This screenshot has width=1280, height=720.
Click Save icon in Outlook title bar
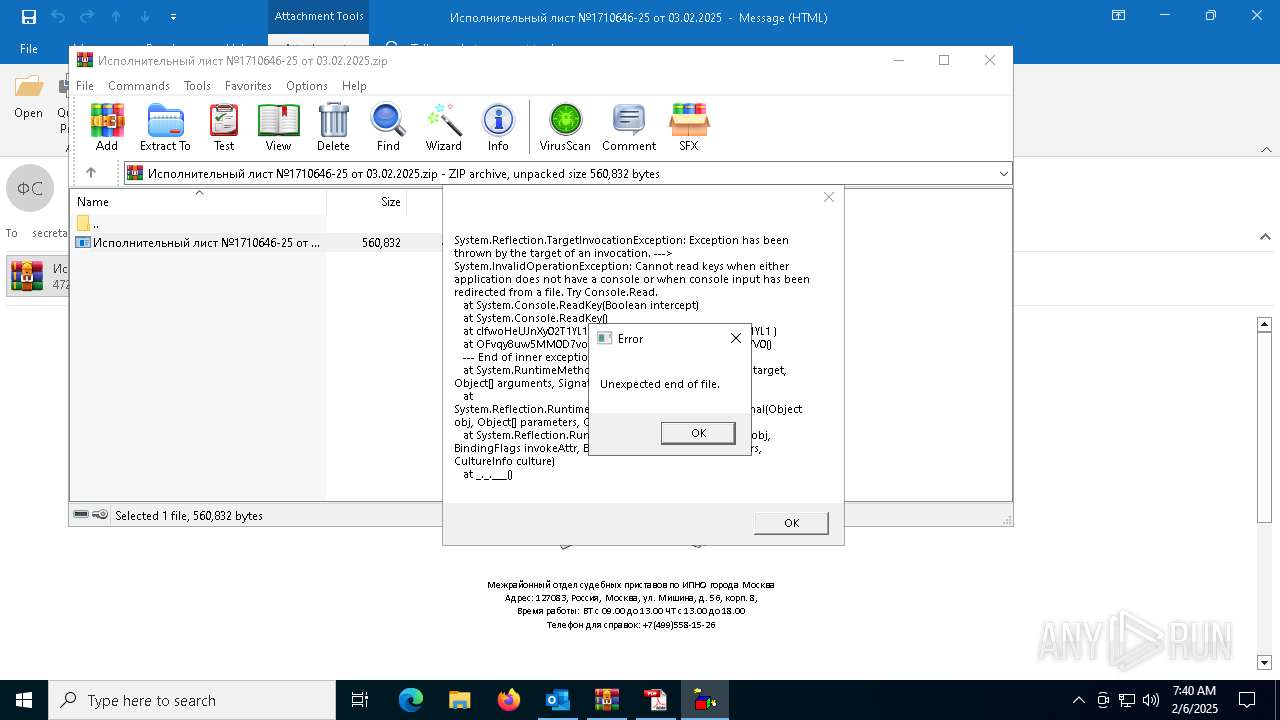click(29, 16)
